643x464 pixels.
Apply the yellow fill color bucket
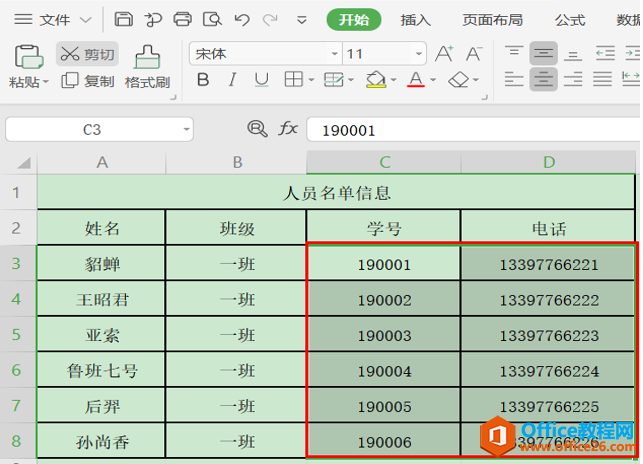point(375,80)
